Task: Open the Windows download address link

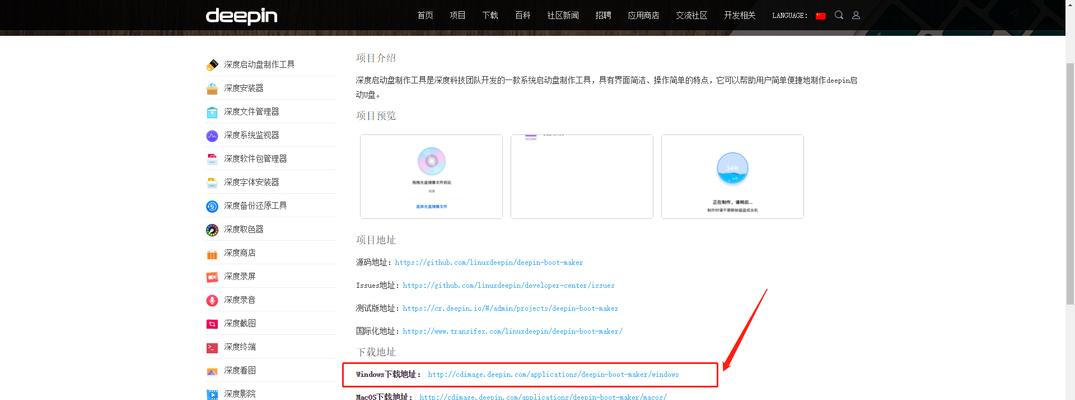Action: point(553,375)
